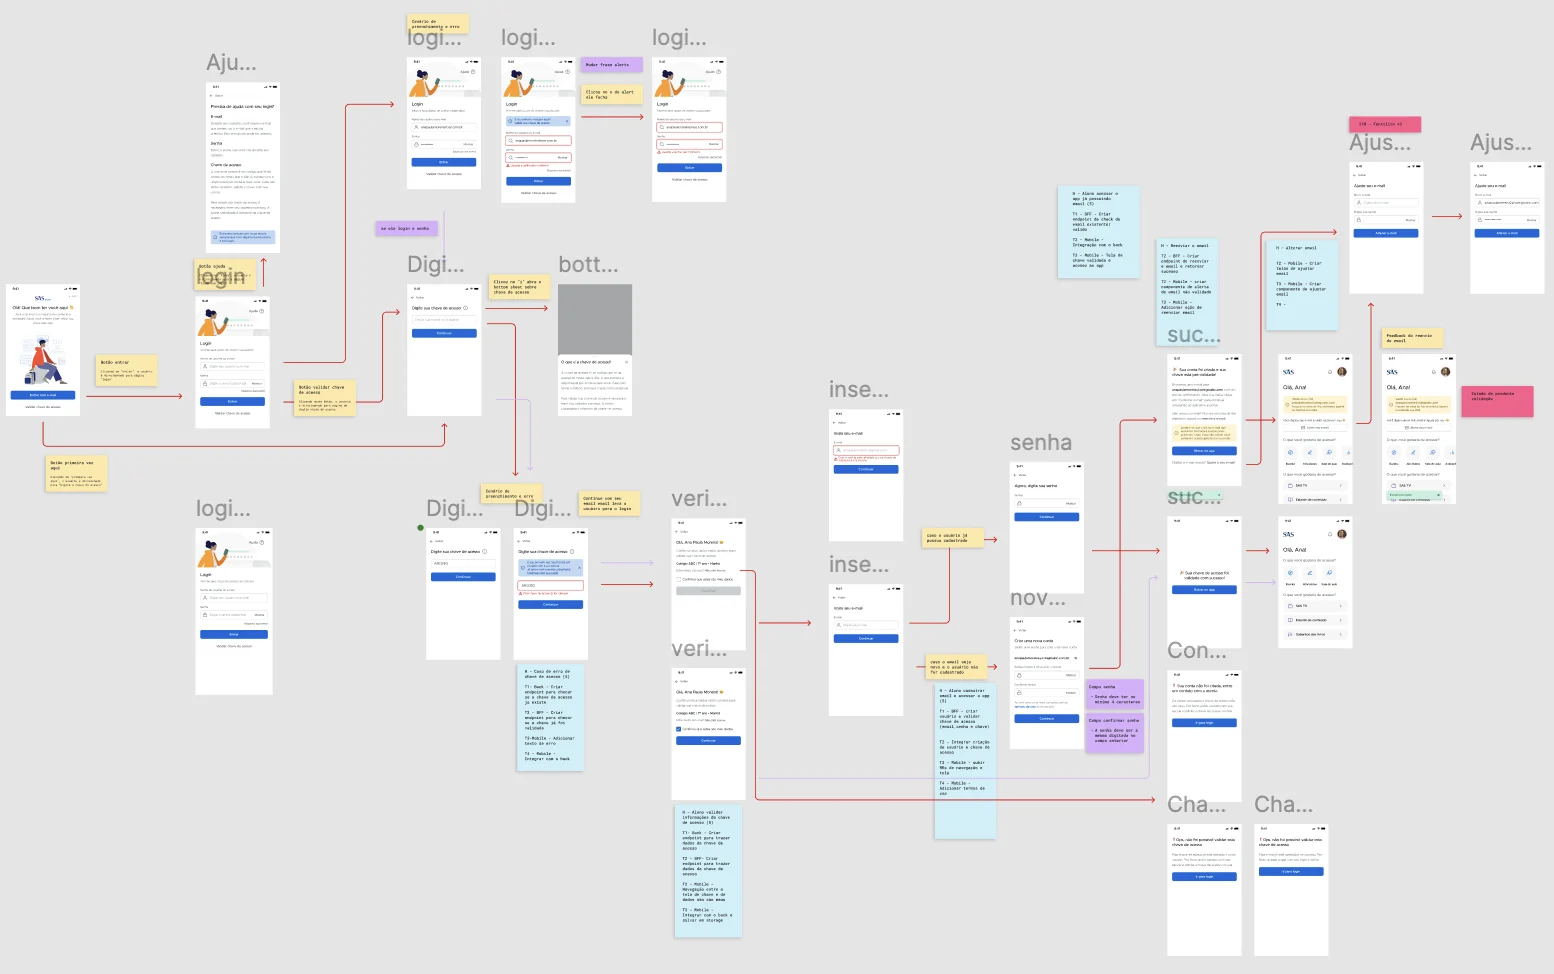Image resolution: width=1554 pixels, height=974 pixels.
Task: Select blue 'H - Alterar email' task note
Action: click(1304, 286)
